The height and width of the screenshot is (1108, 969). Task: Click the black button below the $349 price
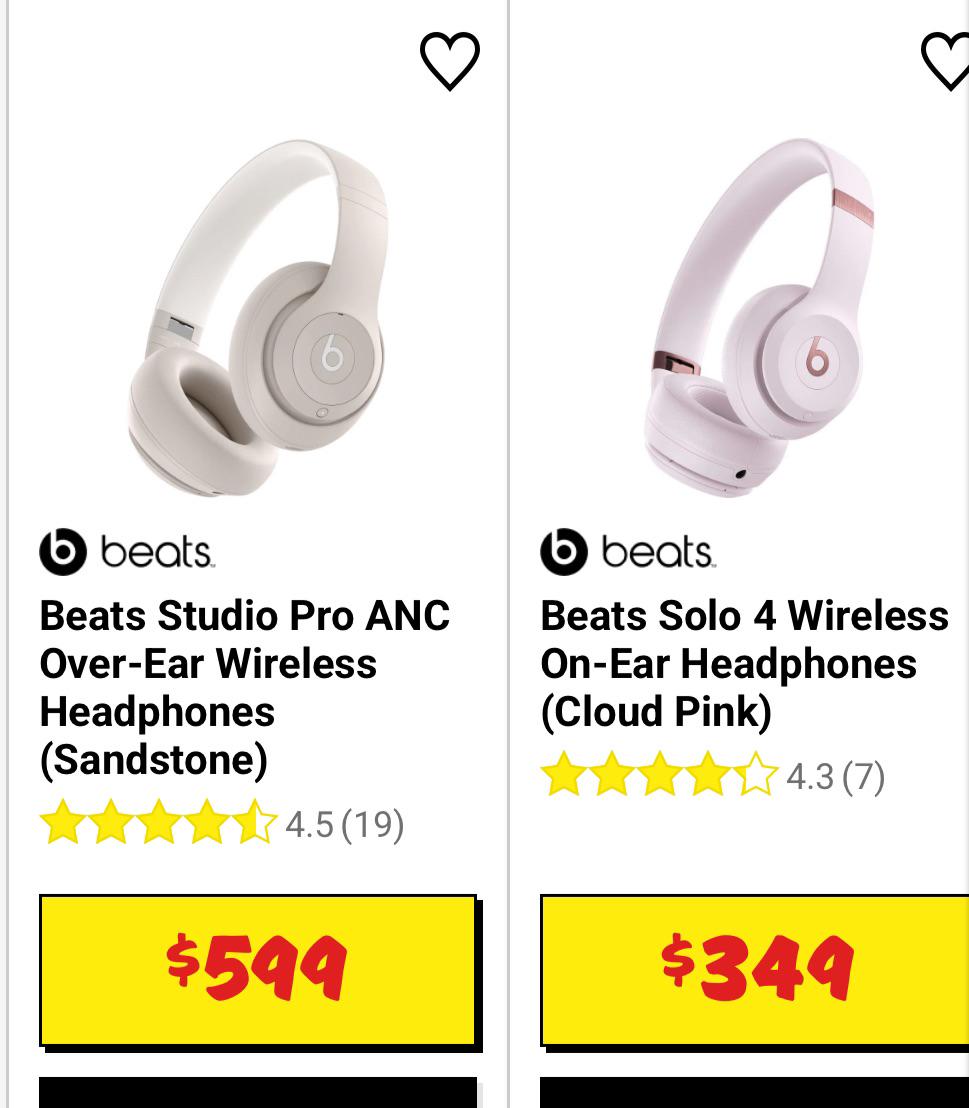click(x=754, y=1092)
